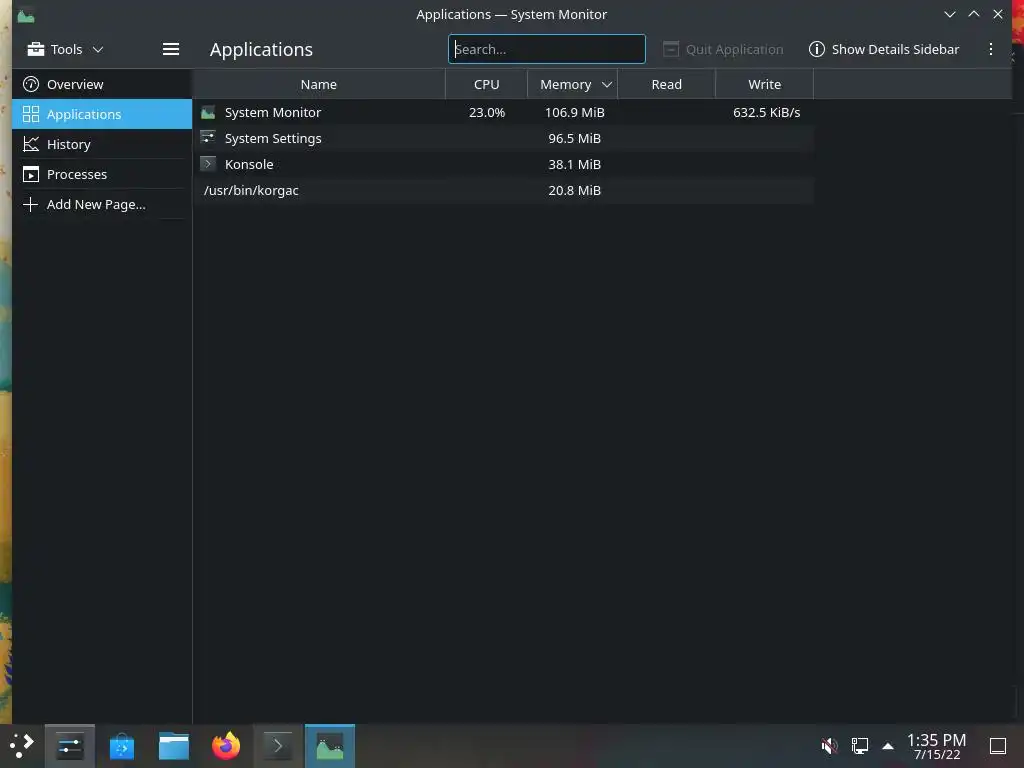The width and height of the screenshot is (1024, 768).
Task: Click the Quit Application button
Action: click(723, 49)
